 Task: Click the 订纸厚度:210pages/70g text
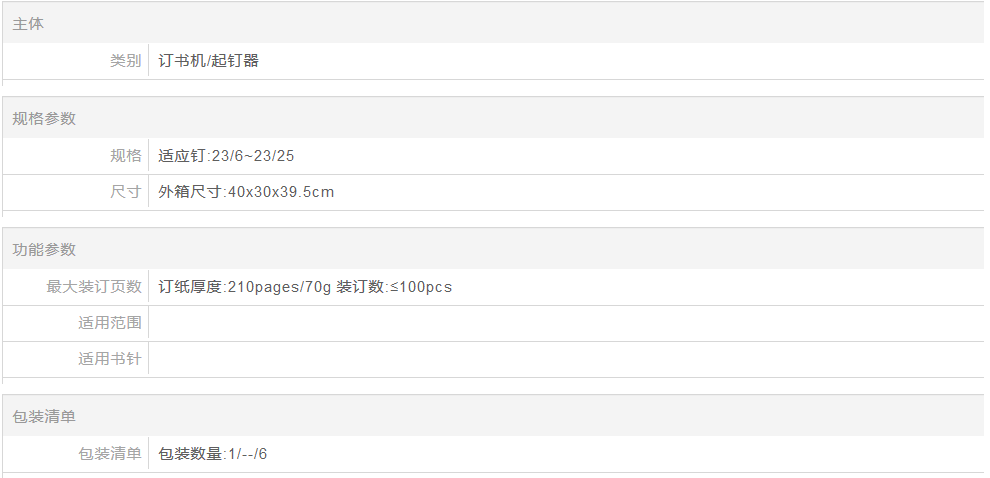click(243, 287)
